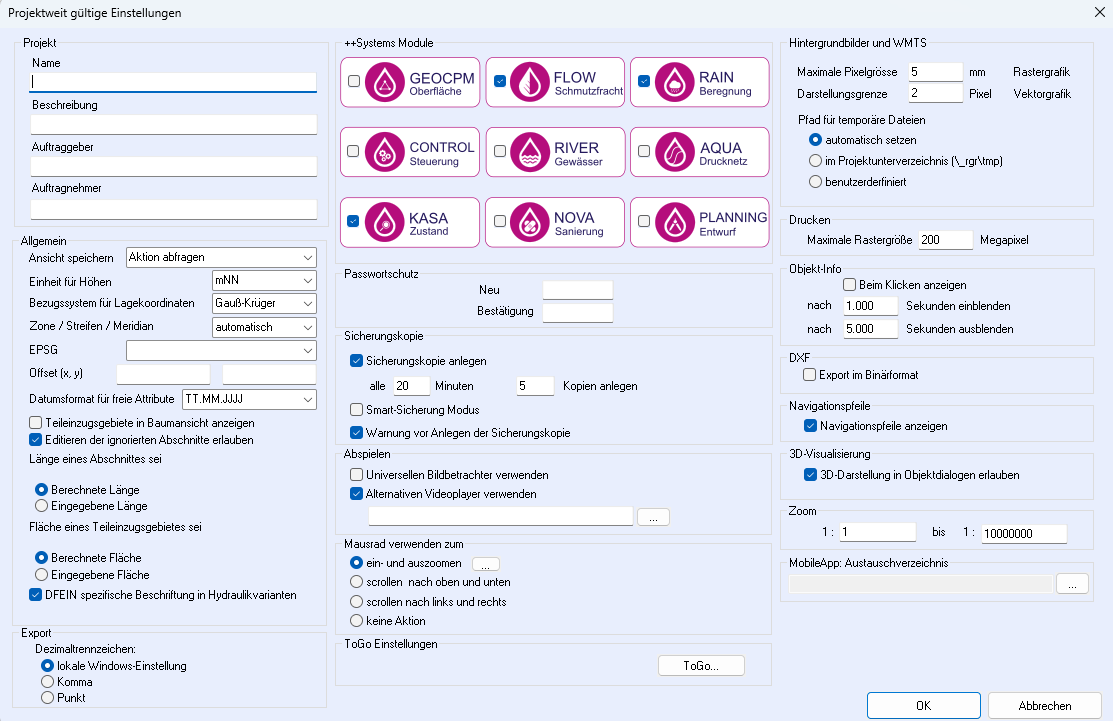The image size is (1113, 721).
Task: Click the FLOW Schmutzfracht module icon
Action: pyautogui.click(x=530, y=82)
